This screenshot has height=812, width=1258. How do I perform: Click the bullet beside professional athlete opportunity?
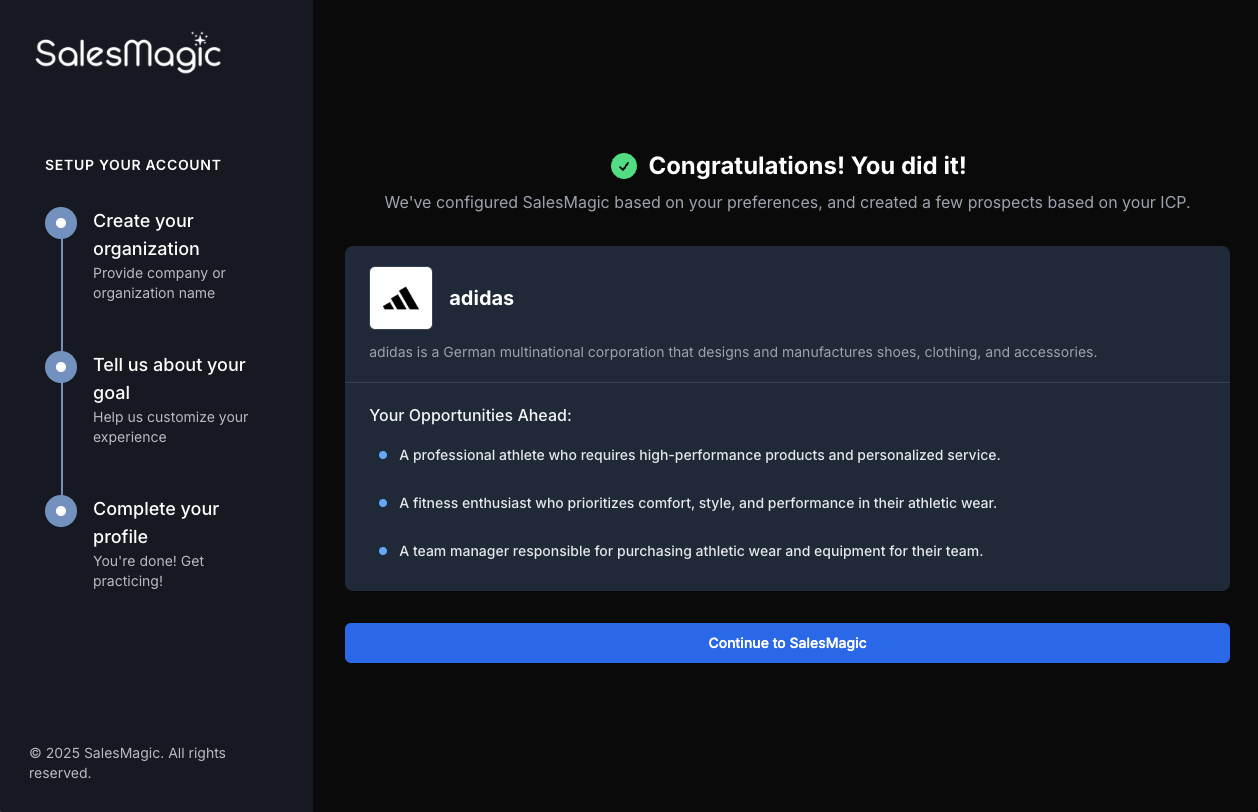point(383,455)
